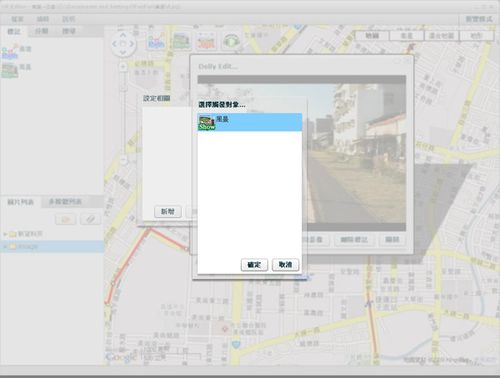Select the Show scenery marker toolbar icon
The width and height of the screenshot is (500, 378).
pos(181,41)
